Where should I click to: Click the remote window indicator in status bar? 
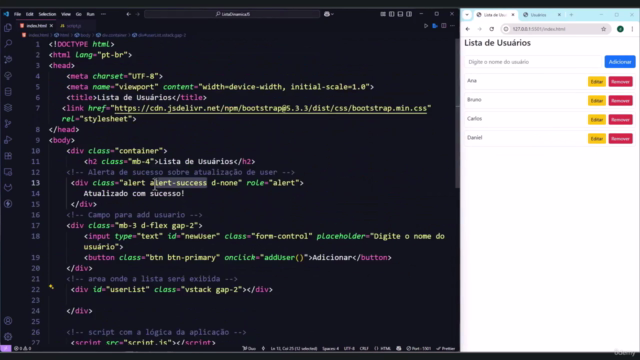coord(6,349)
